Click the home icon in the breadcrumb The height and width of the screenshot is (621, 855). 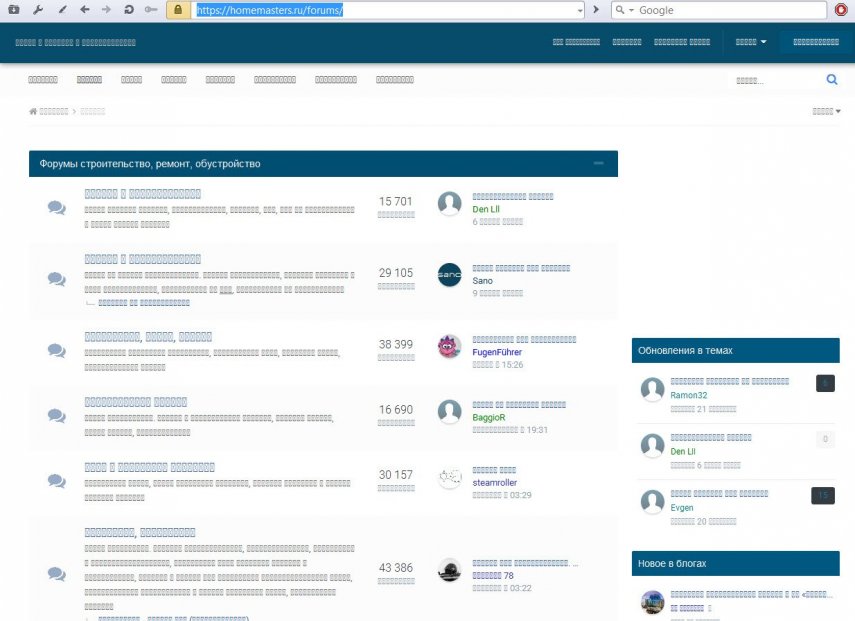click(33, 111)
